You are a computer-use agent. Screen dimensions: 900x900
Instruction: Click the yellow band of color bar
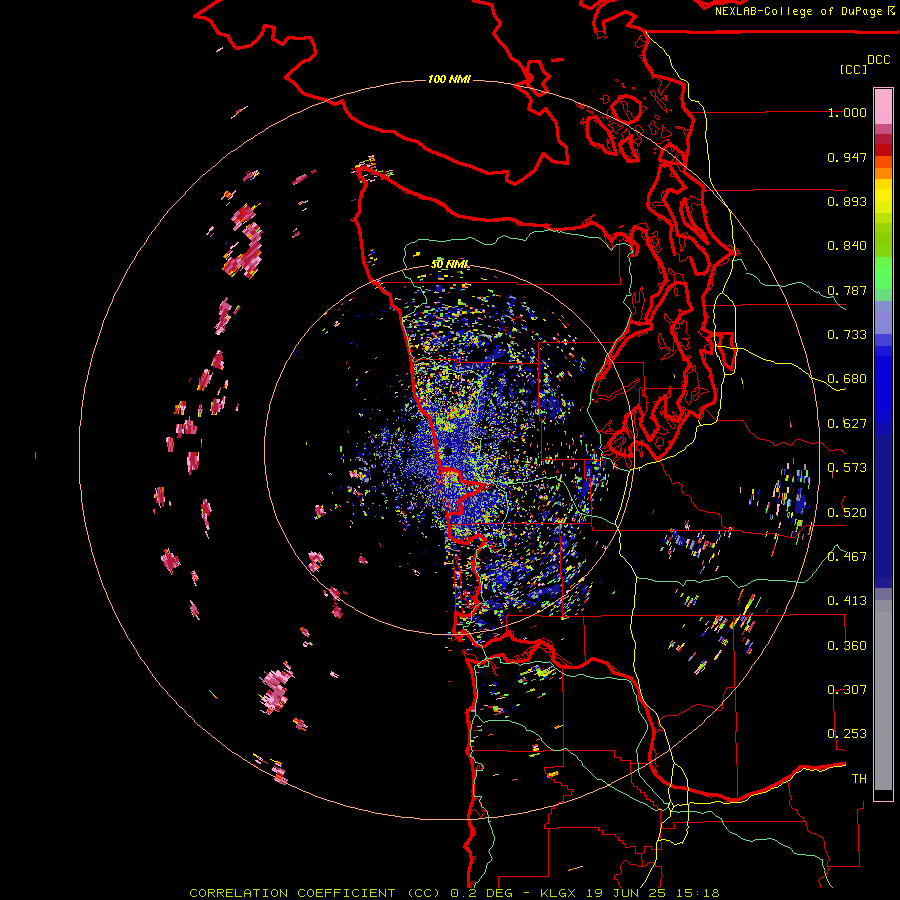883,196
